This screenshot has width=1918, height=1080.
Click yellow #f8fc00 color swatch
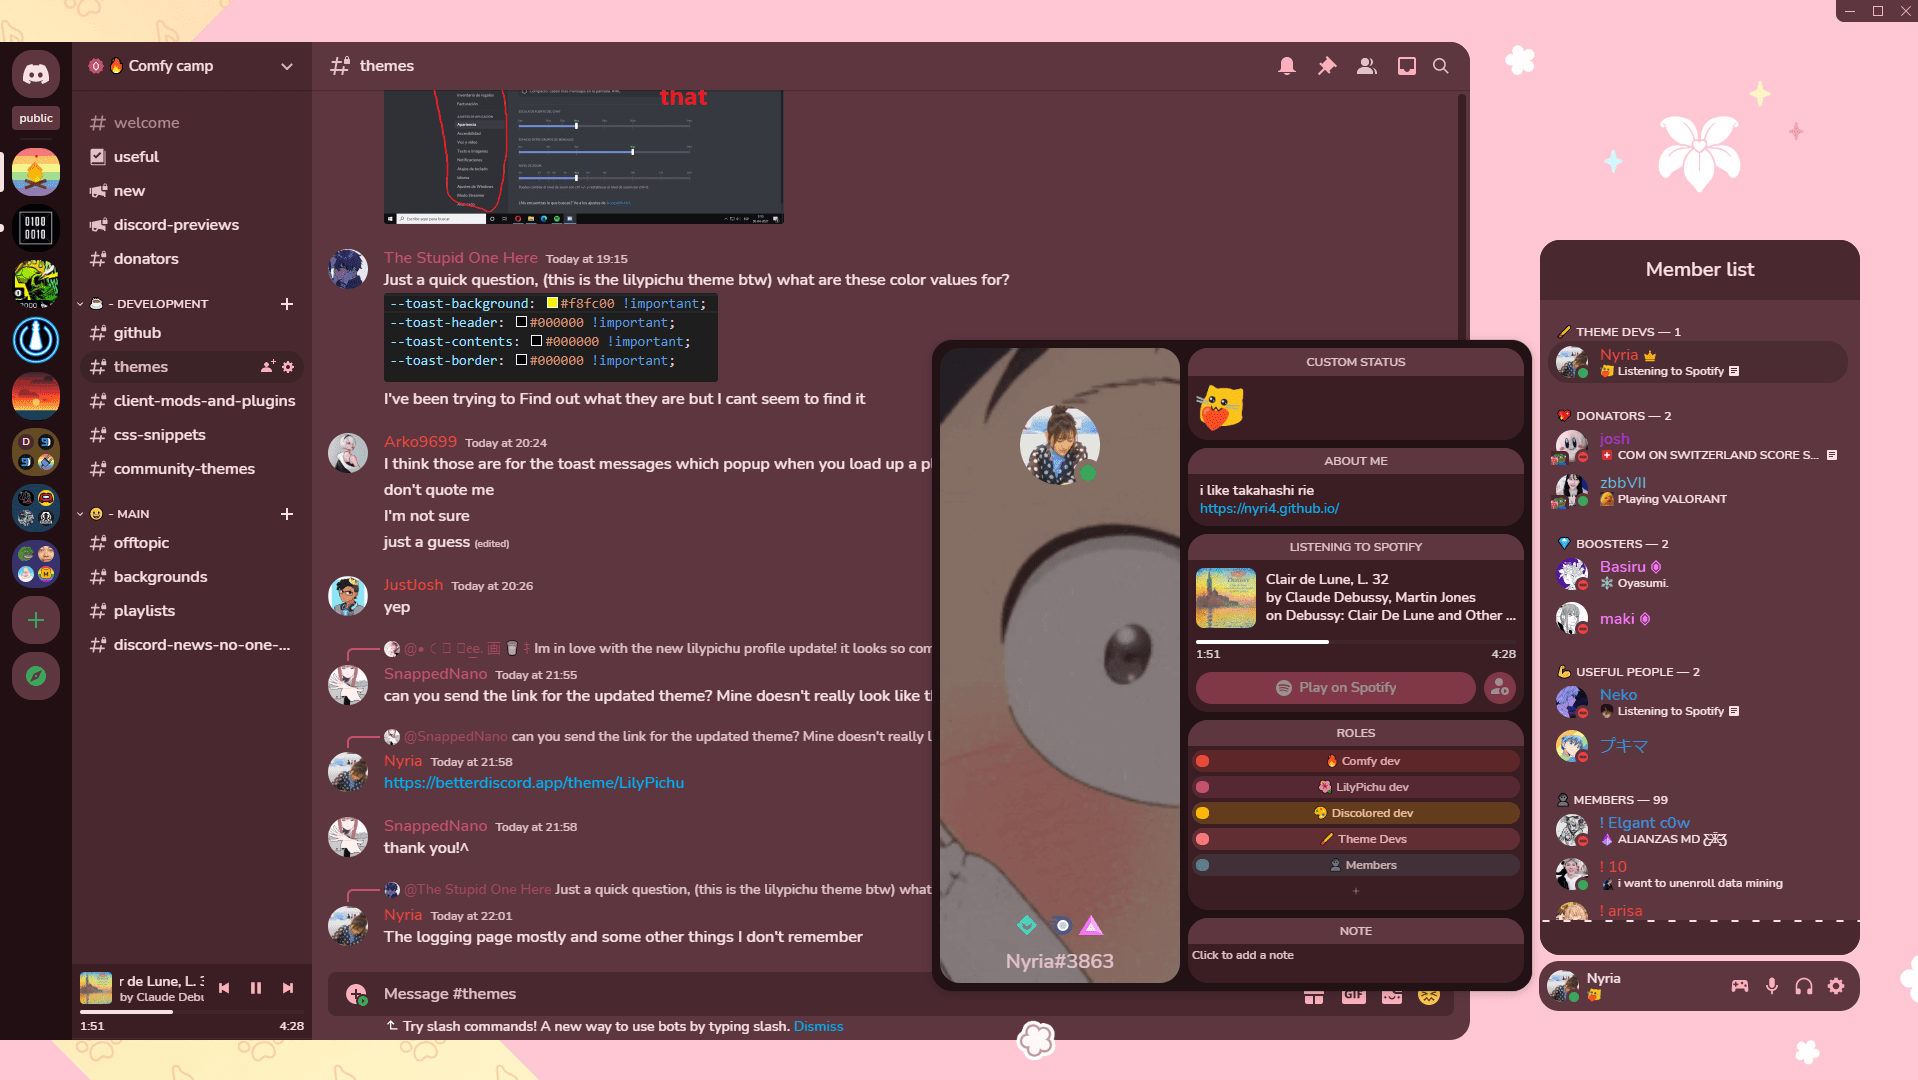[552, 303]
